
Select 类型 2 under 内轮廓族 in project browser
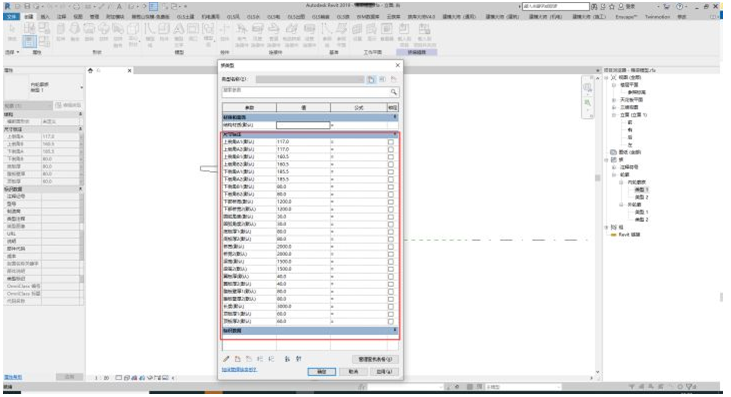[x=642, y=197]
